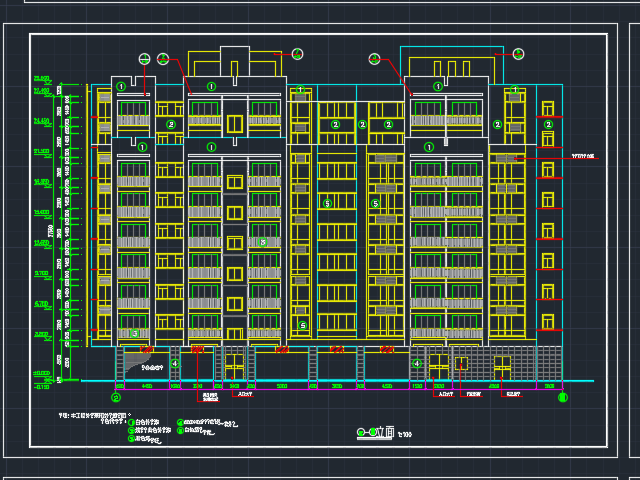
Task: Click the green axis bubble at bottom-left
Action: click(x=116, y=397)
